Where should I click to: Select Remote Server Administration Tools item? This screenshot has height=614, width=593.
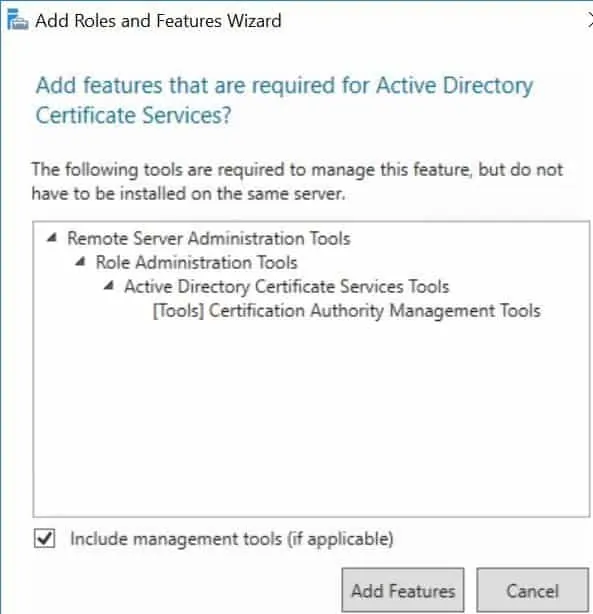[x=209, y=238]
